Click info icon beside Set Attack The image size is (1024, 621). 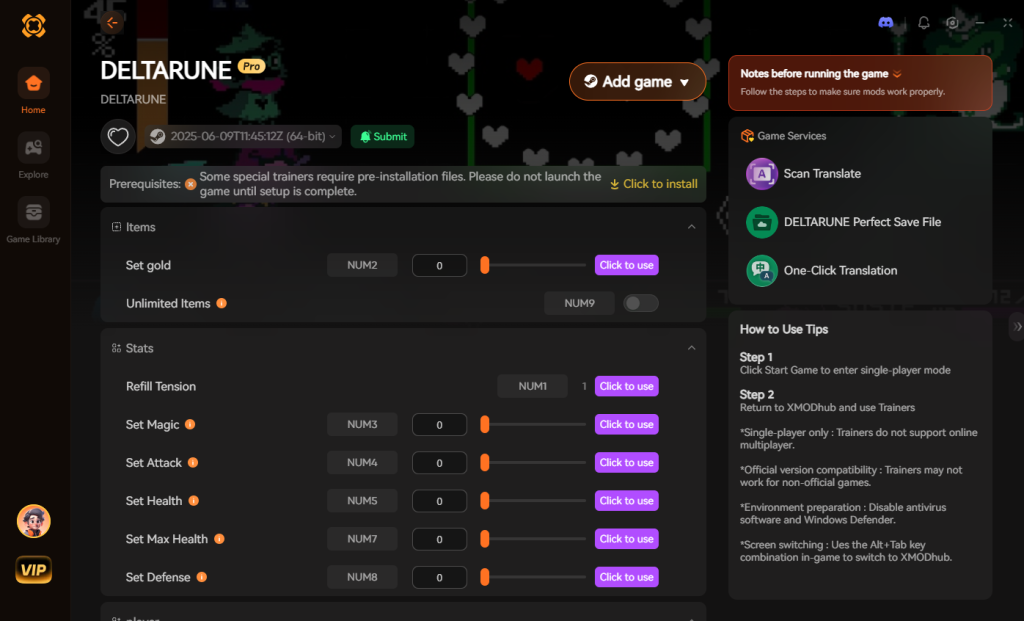(x=193, y=462)
